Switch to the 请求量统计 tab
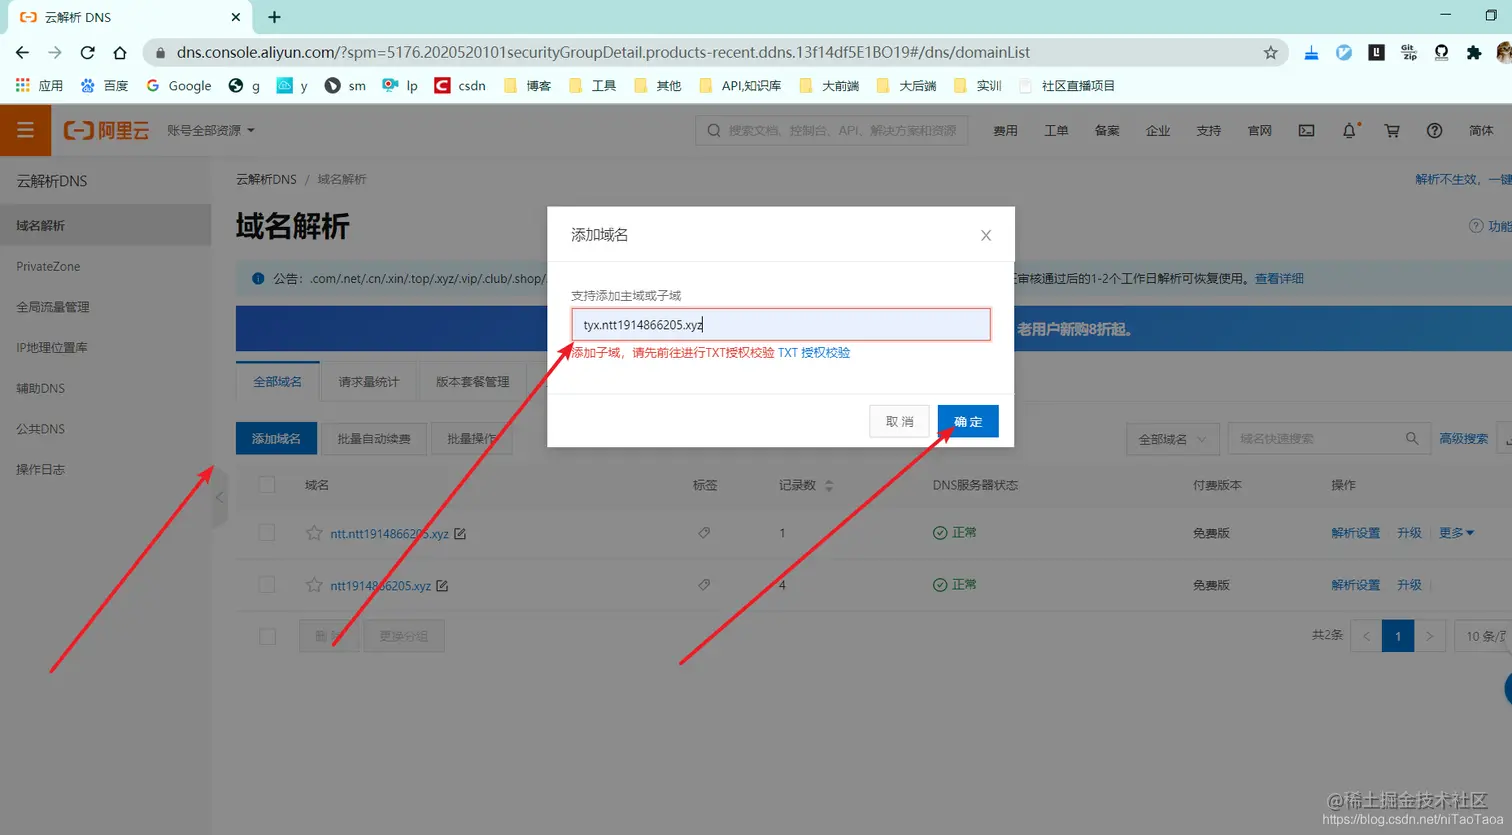 (x=367, y=381)
